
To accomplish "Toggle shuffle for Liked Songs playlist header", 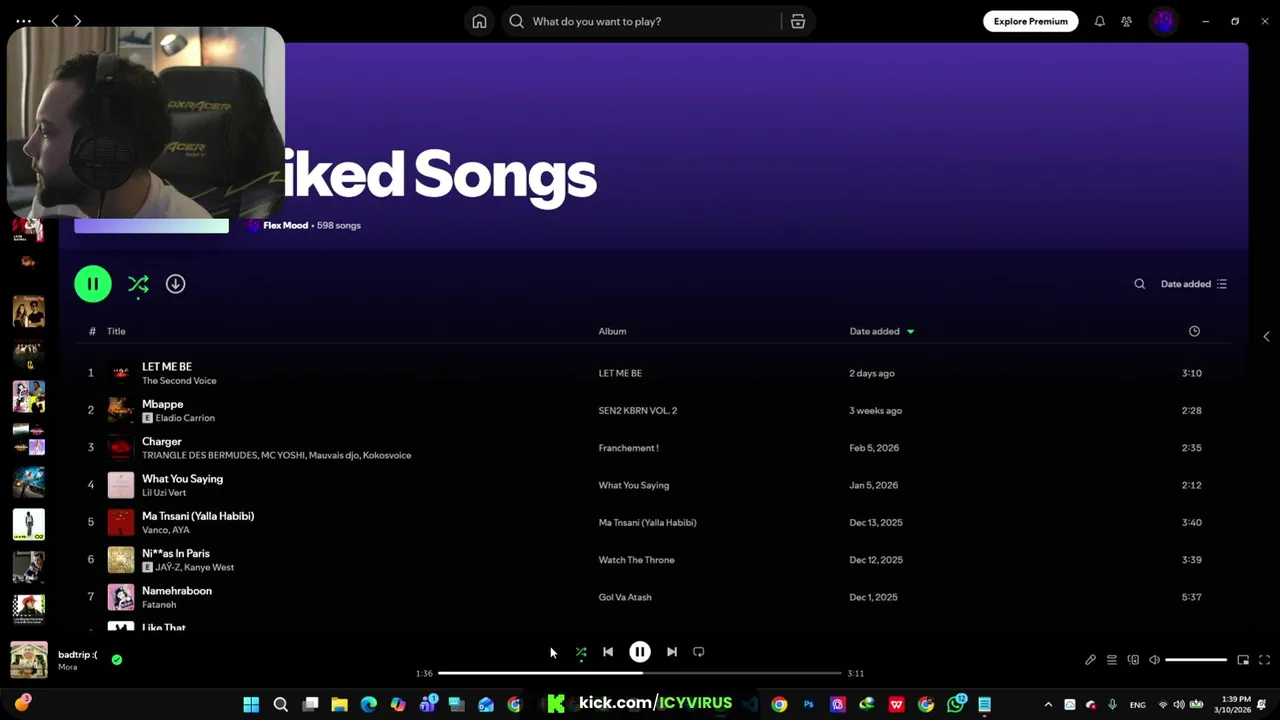I will pyautogui.click(x=138, y=284).
